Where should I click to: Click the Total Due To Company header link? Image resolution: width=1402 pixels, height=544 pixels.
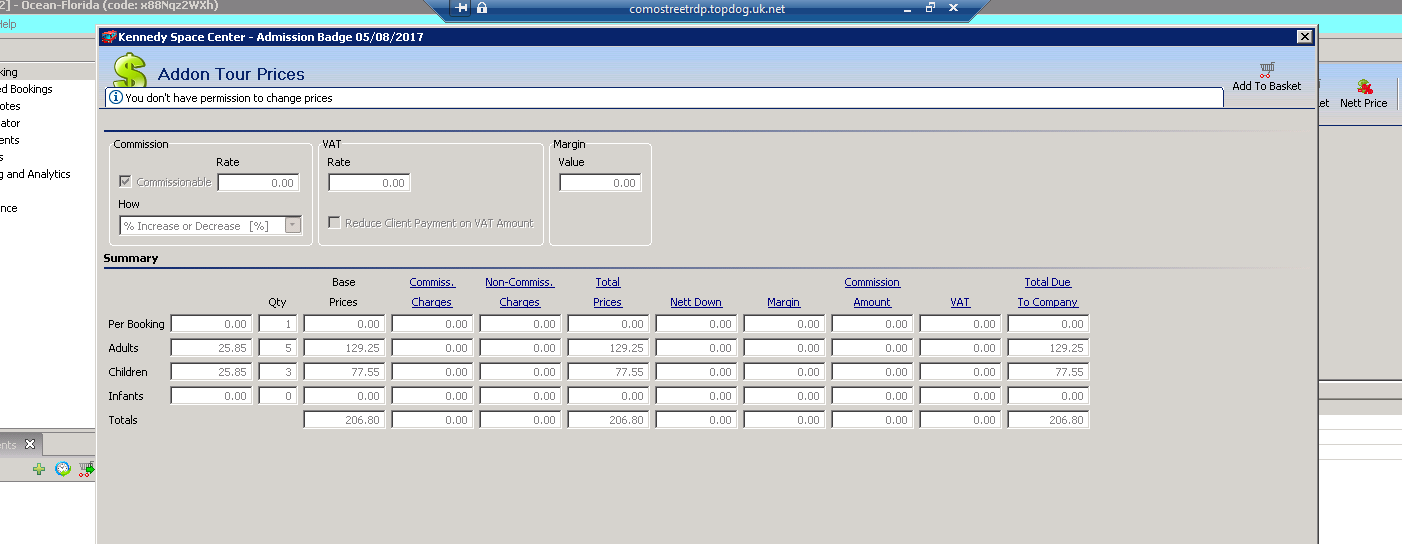tap(1048, 292)
